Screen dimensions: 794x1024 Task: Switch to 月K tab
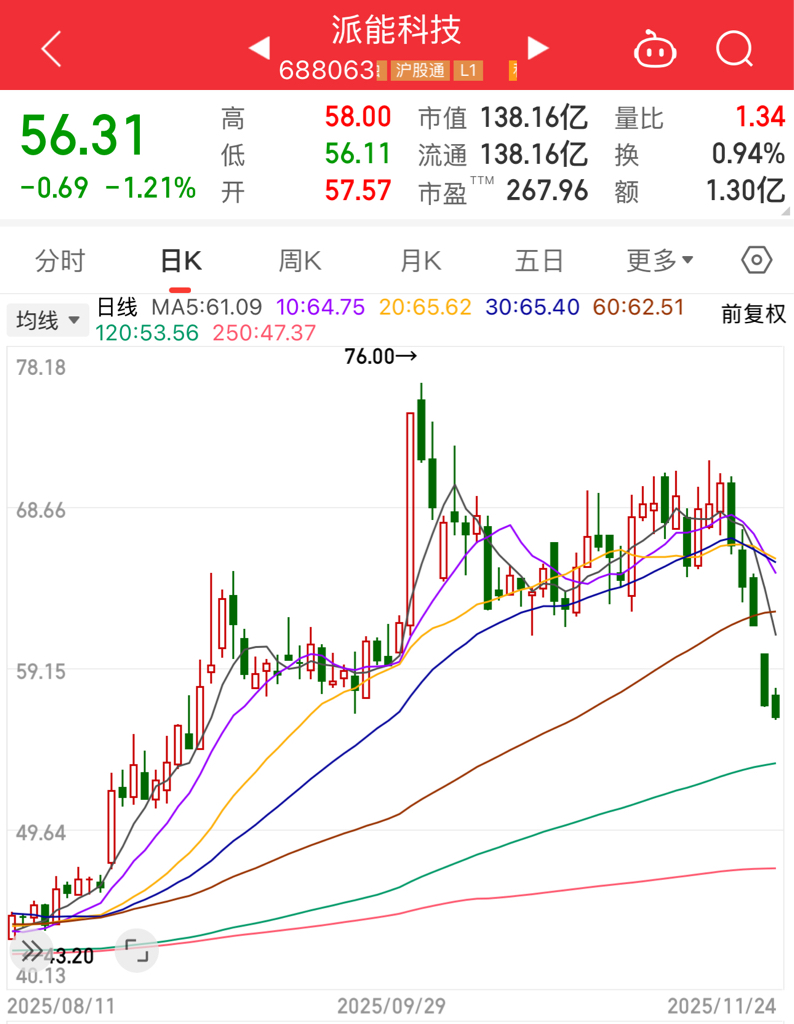tap(421, 261)
